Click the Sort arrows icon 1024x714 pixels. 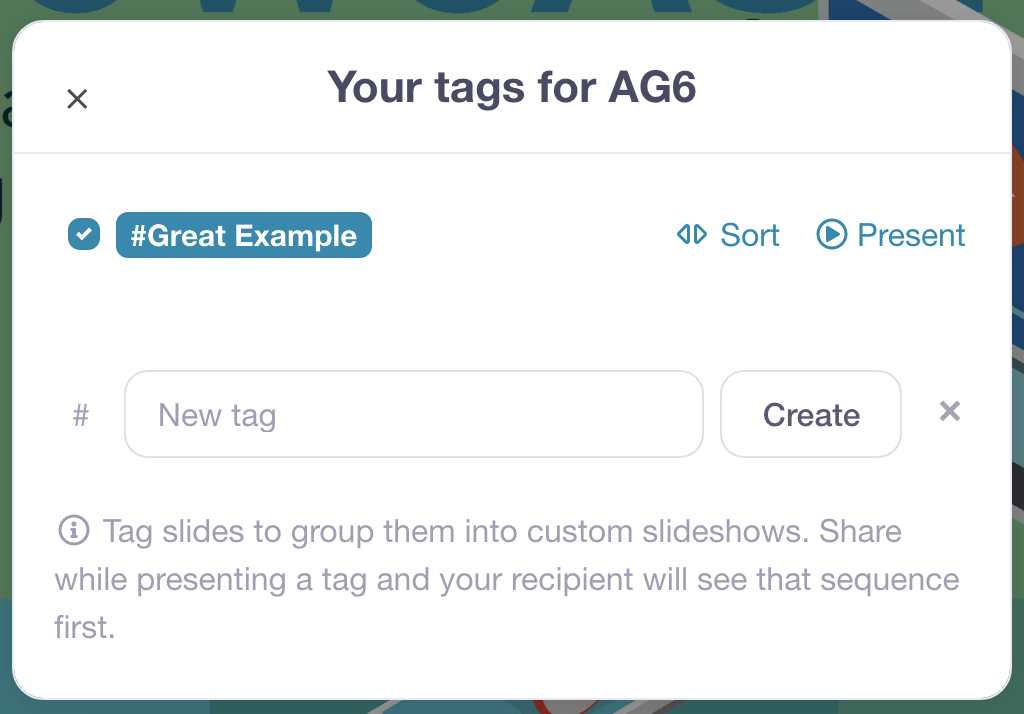(x=692, y=235)
